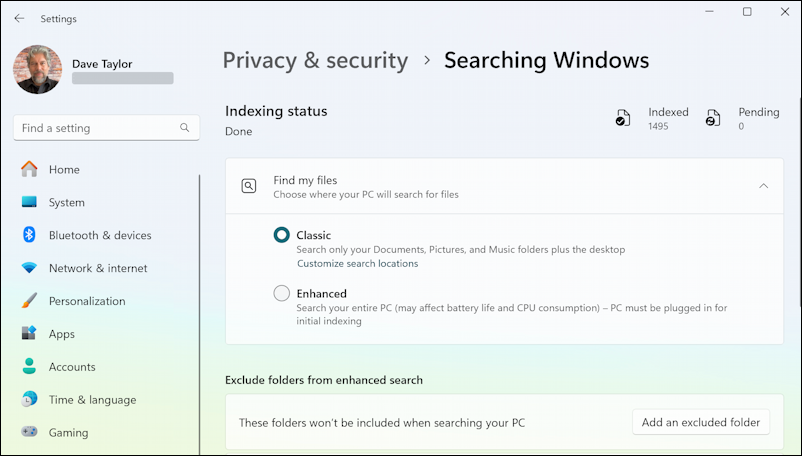The width and height of the screenshot is (802, 456).
Task: Open the Gaming settings category
Action: (x=68, y=432)
